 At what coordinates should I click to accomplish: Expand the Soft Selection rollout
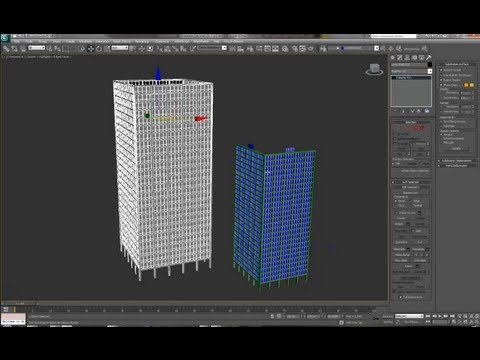[x=411, y=182]
